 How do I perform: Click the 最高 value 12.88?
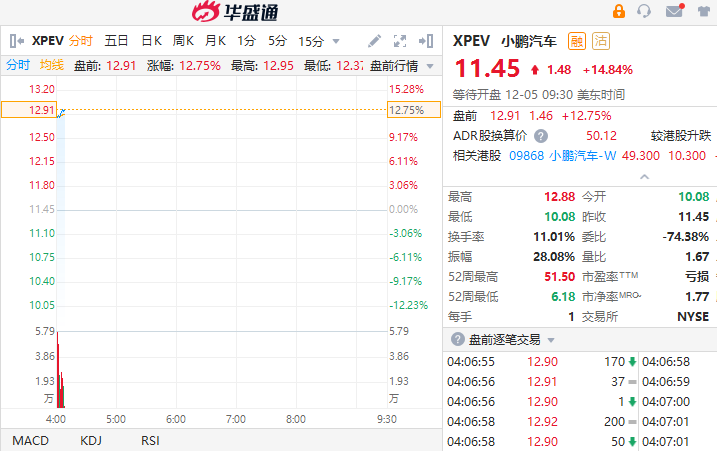pos(559,197)
